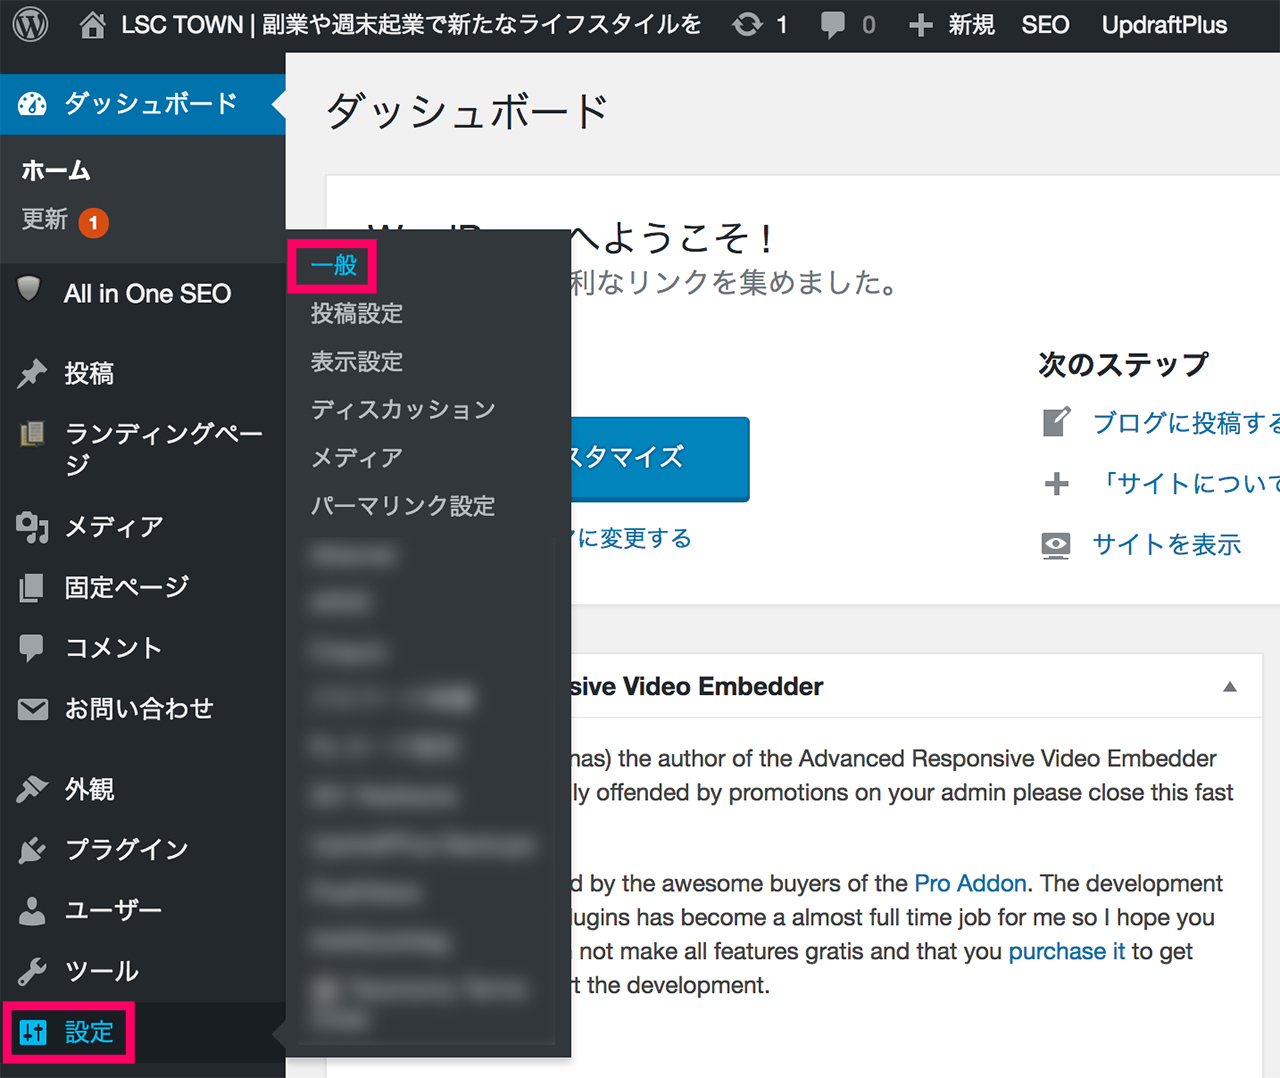This screenshot has width=1280, height=1078.
Task: Collapse the Video Embedder widget with the arrow
Action: pyautogui.click(x=1230, y=687)
